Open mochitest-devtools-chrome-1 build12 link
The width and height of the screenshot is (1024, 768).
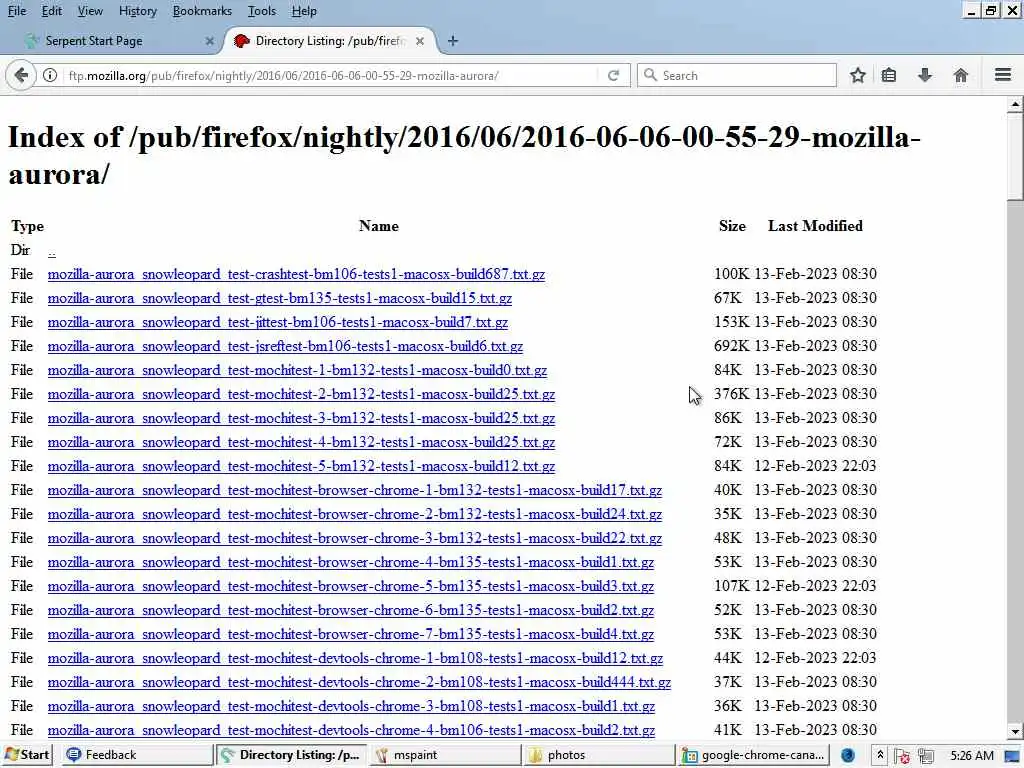coord(355,658)
